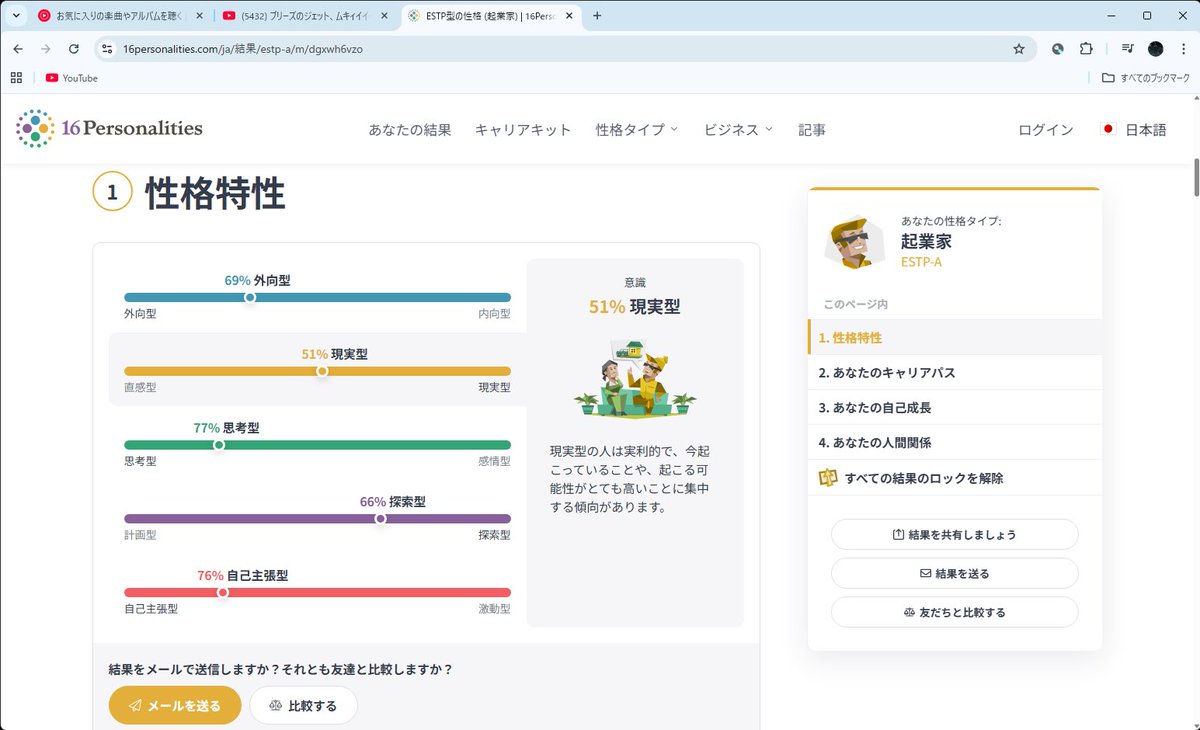Open YouTube from the bookmarks bar
Image resolution: width=1200 pixels, height=730 pixels.
[70, 78]
